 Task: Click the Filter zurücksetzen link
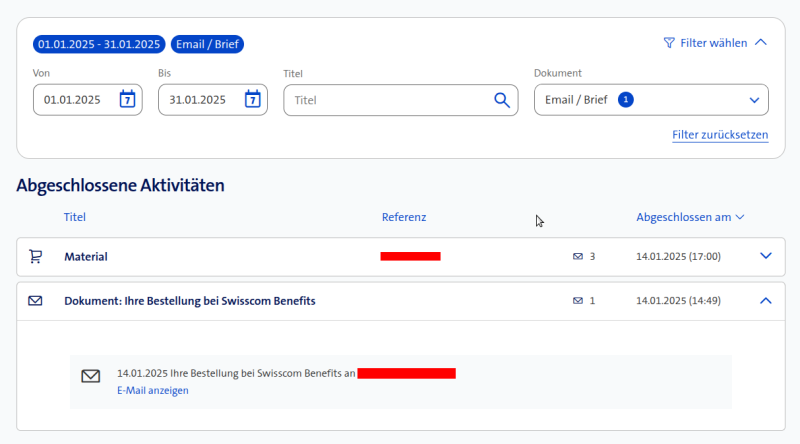coord(720,134)
